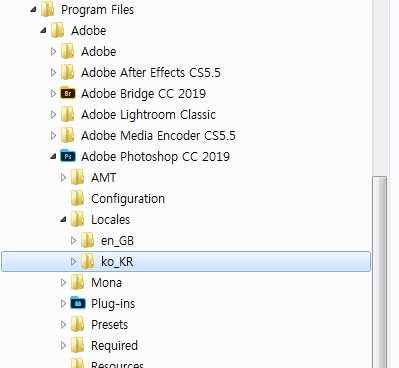399x368 pixels.
Task: Click the Plug-ins blue folder icon
Action: point(78,303)
